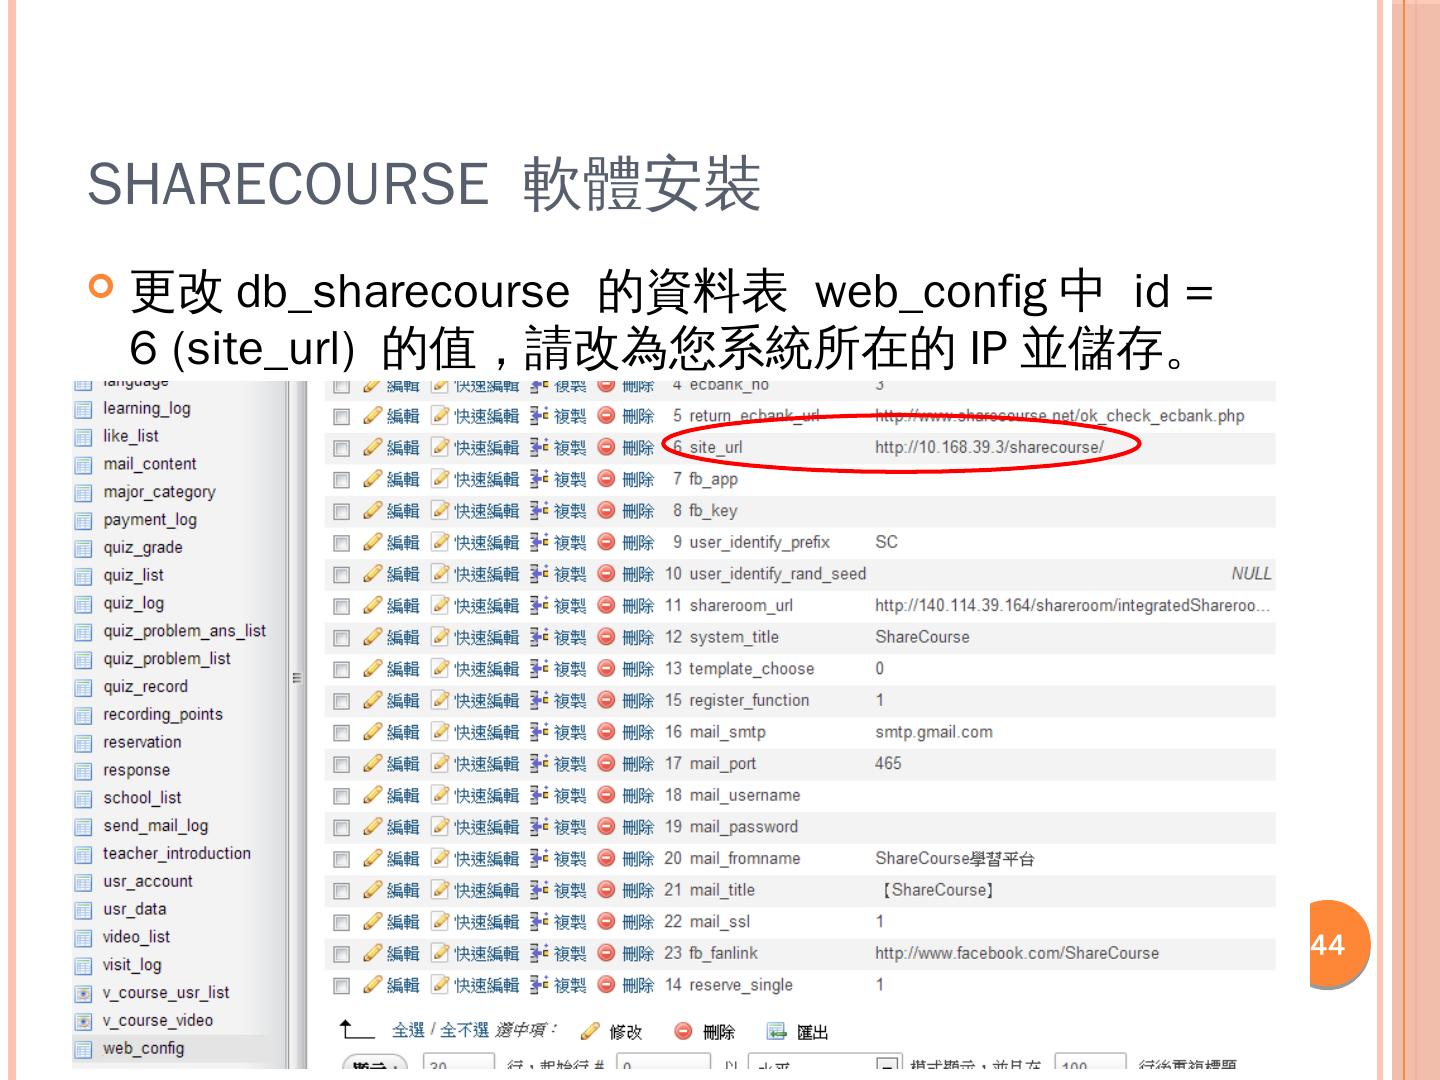This screenshot has width=1440, height=1080.
Task: Click the edit link for fb_key row
Action: pos(403,511)
